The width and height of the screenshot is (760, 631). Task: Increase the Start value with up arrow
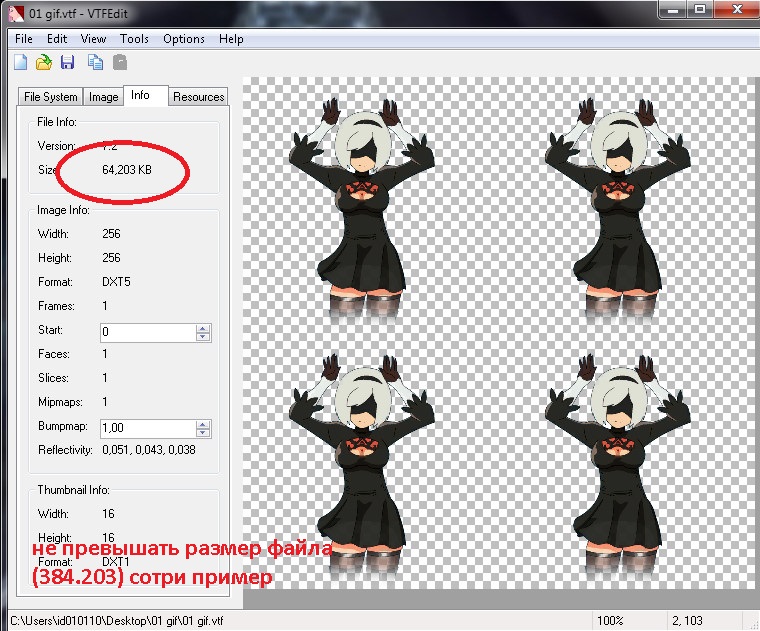click(x=203, y=328)
